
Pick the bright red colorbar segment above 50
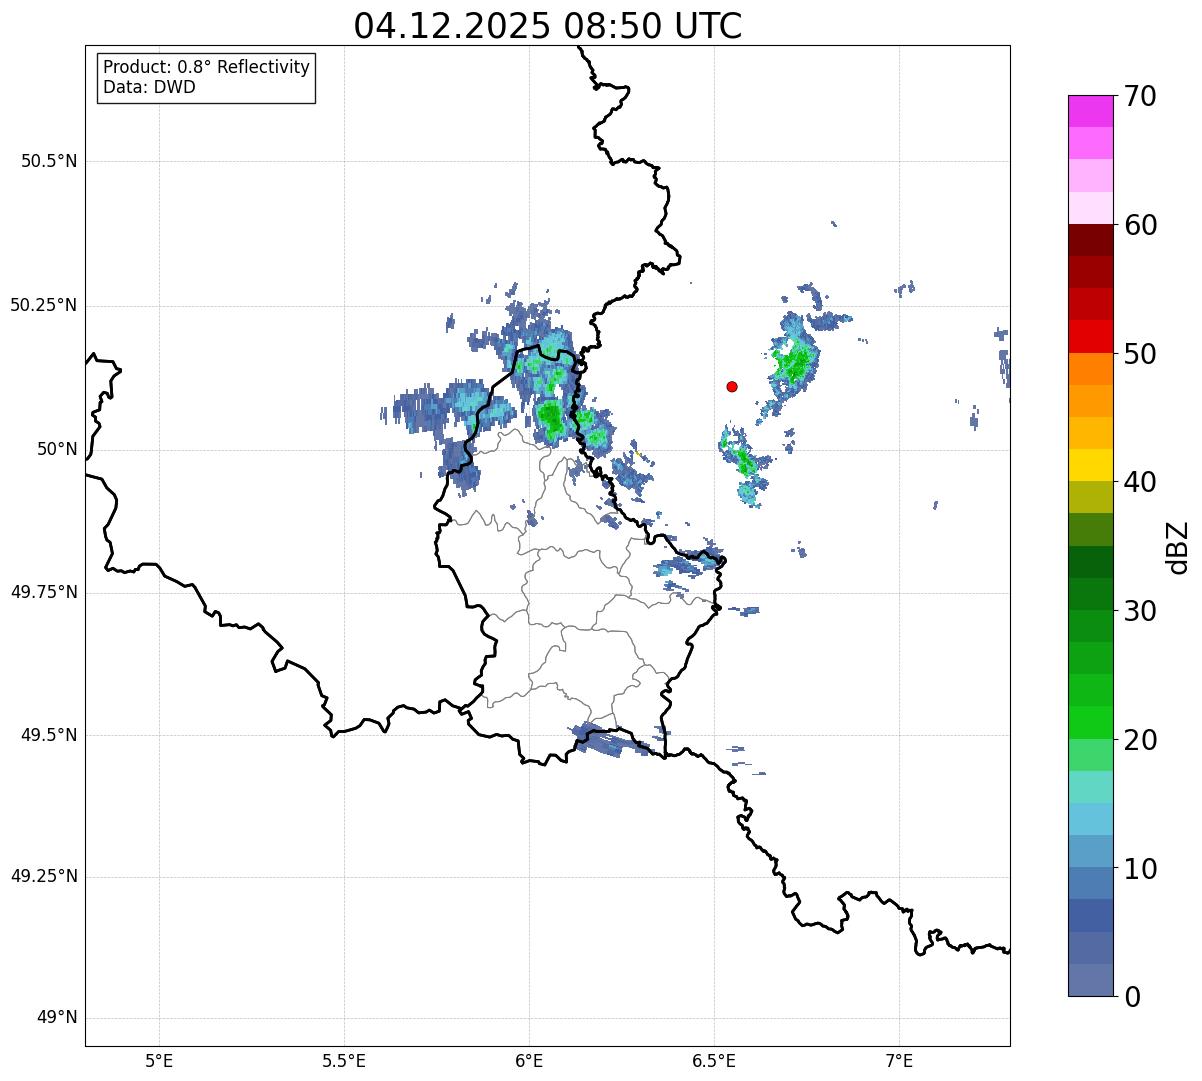[1091, 336]
